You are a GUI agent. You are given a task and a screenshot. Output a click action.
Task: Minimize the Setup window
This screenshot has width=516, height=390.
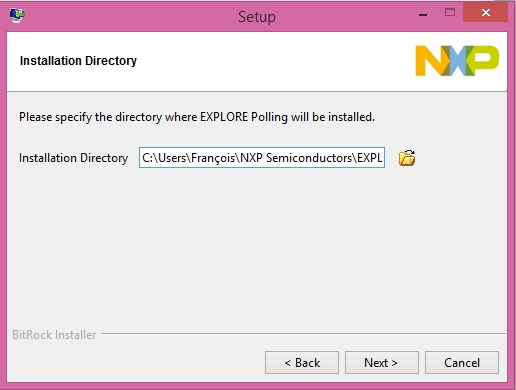coord(423,14)
